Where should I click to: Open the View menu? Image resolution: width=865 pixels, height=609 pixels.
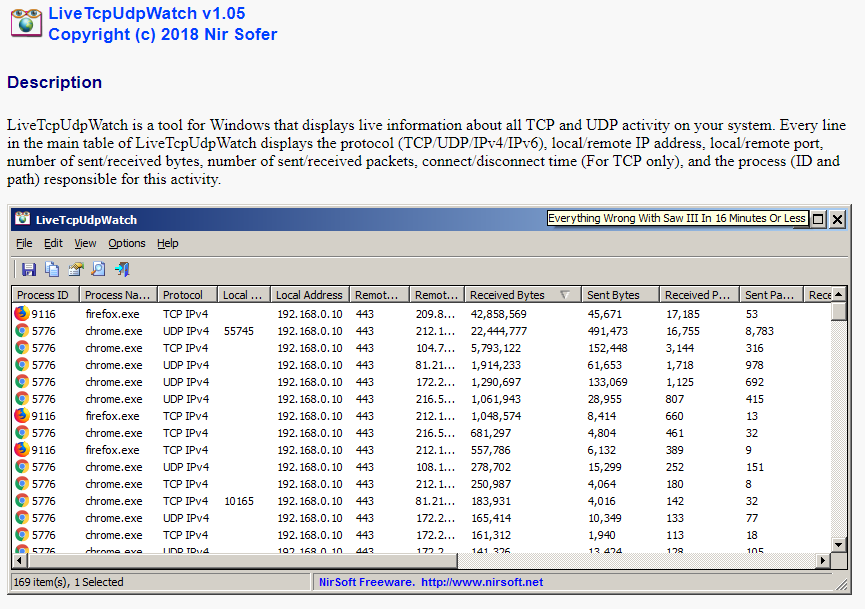85,243
